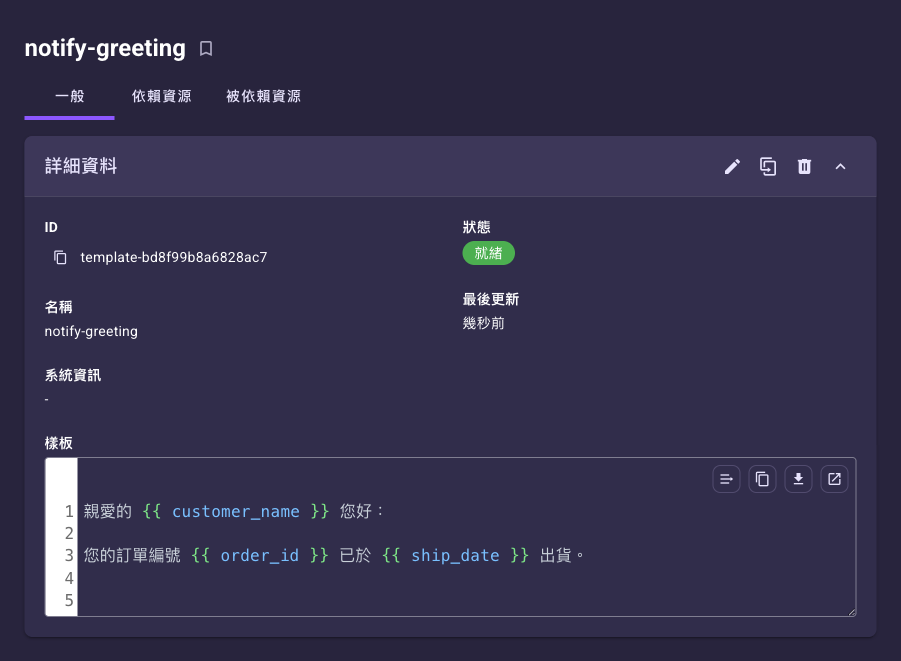Click the order_id variable in line 3
The height and width of the screenshot is (661, 901).
coord(260,555)
